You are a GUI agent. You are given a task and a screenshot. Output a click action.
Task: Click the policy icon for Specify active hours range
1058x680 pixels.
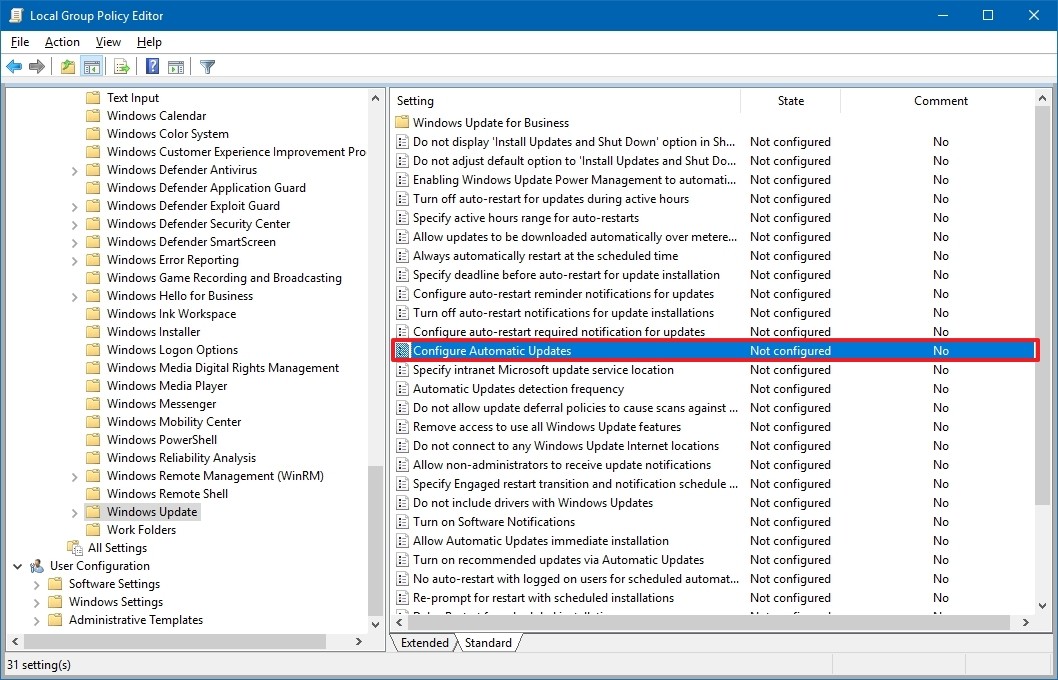[402, 218]
